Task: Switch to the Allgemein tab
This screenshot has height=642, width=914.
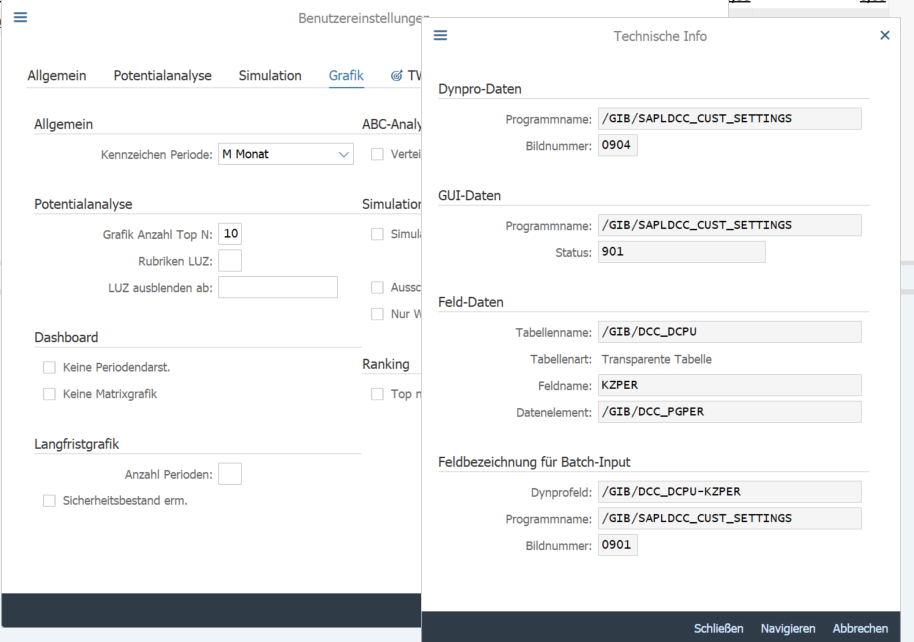Action: pyautogui.click(x=57, y=76)
